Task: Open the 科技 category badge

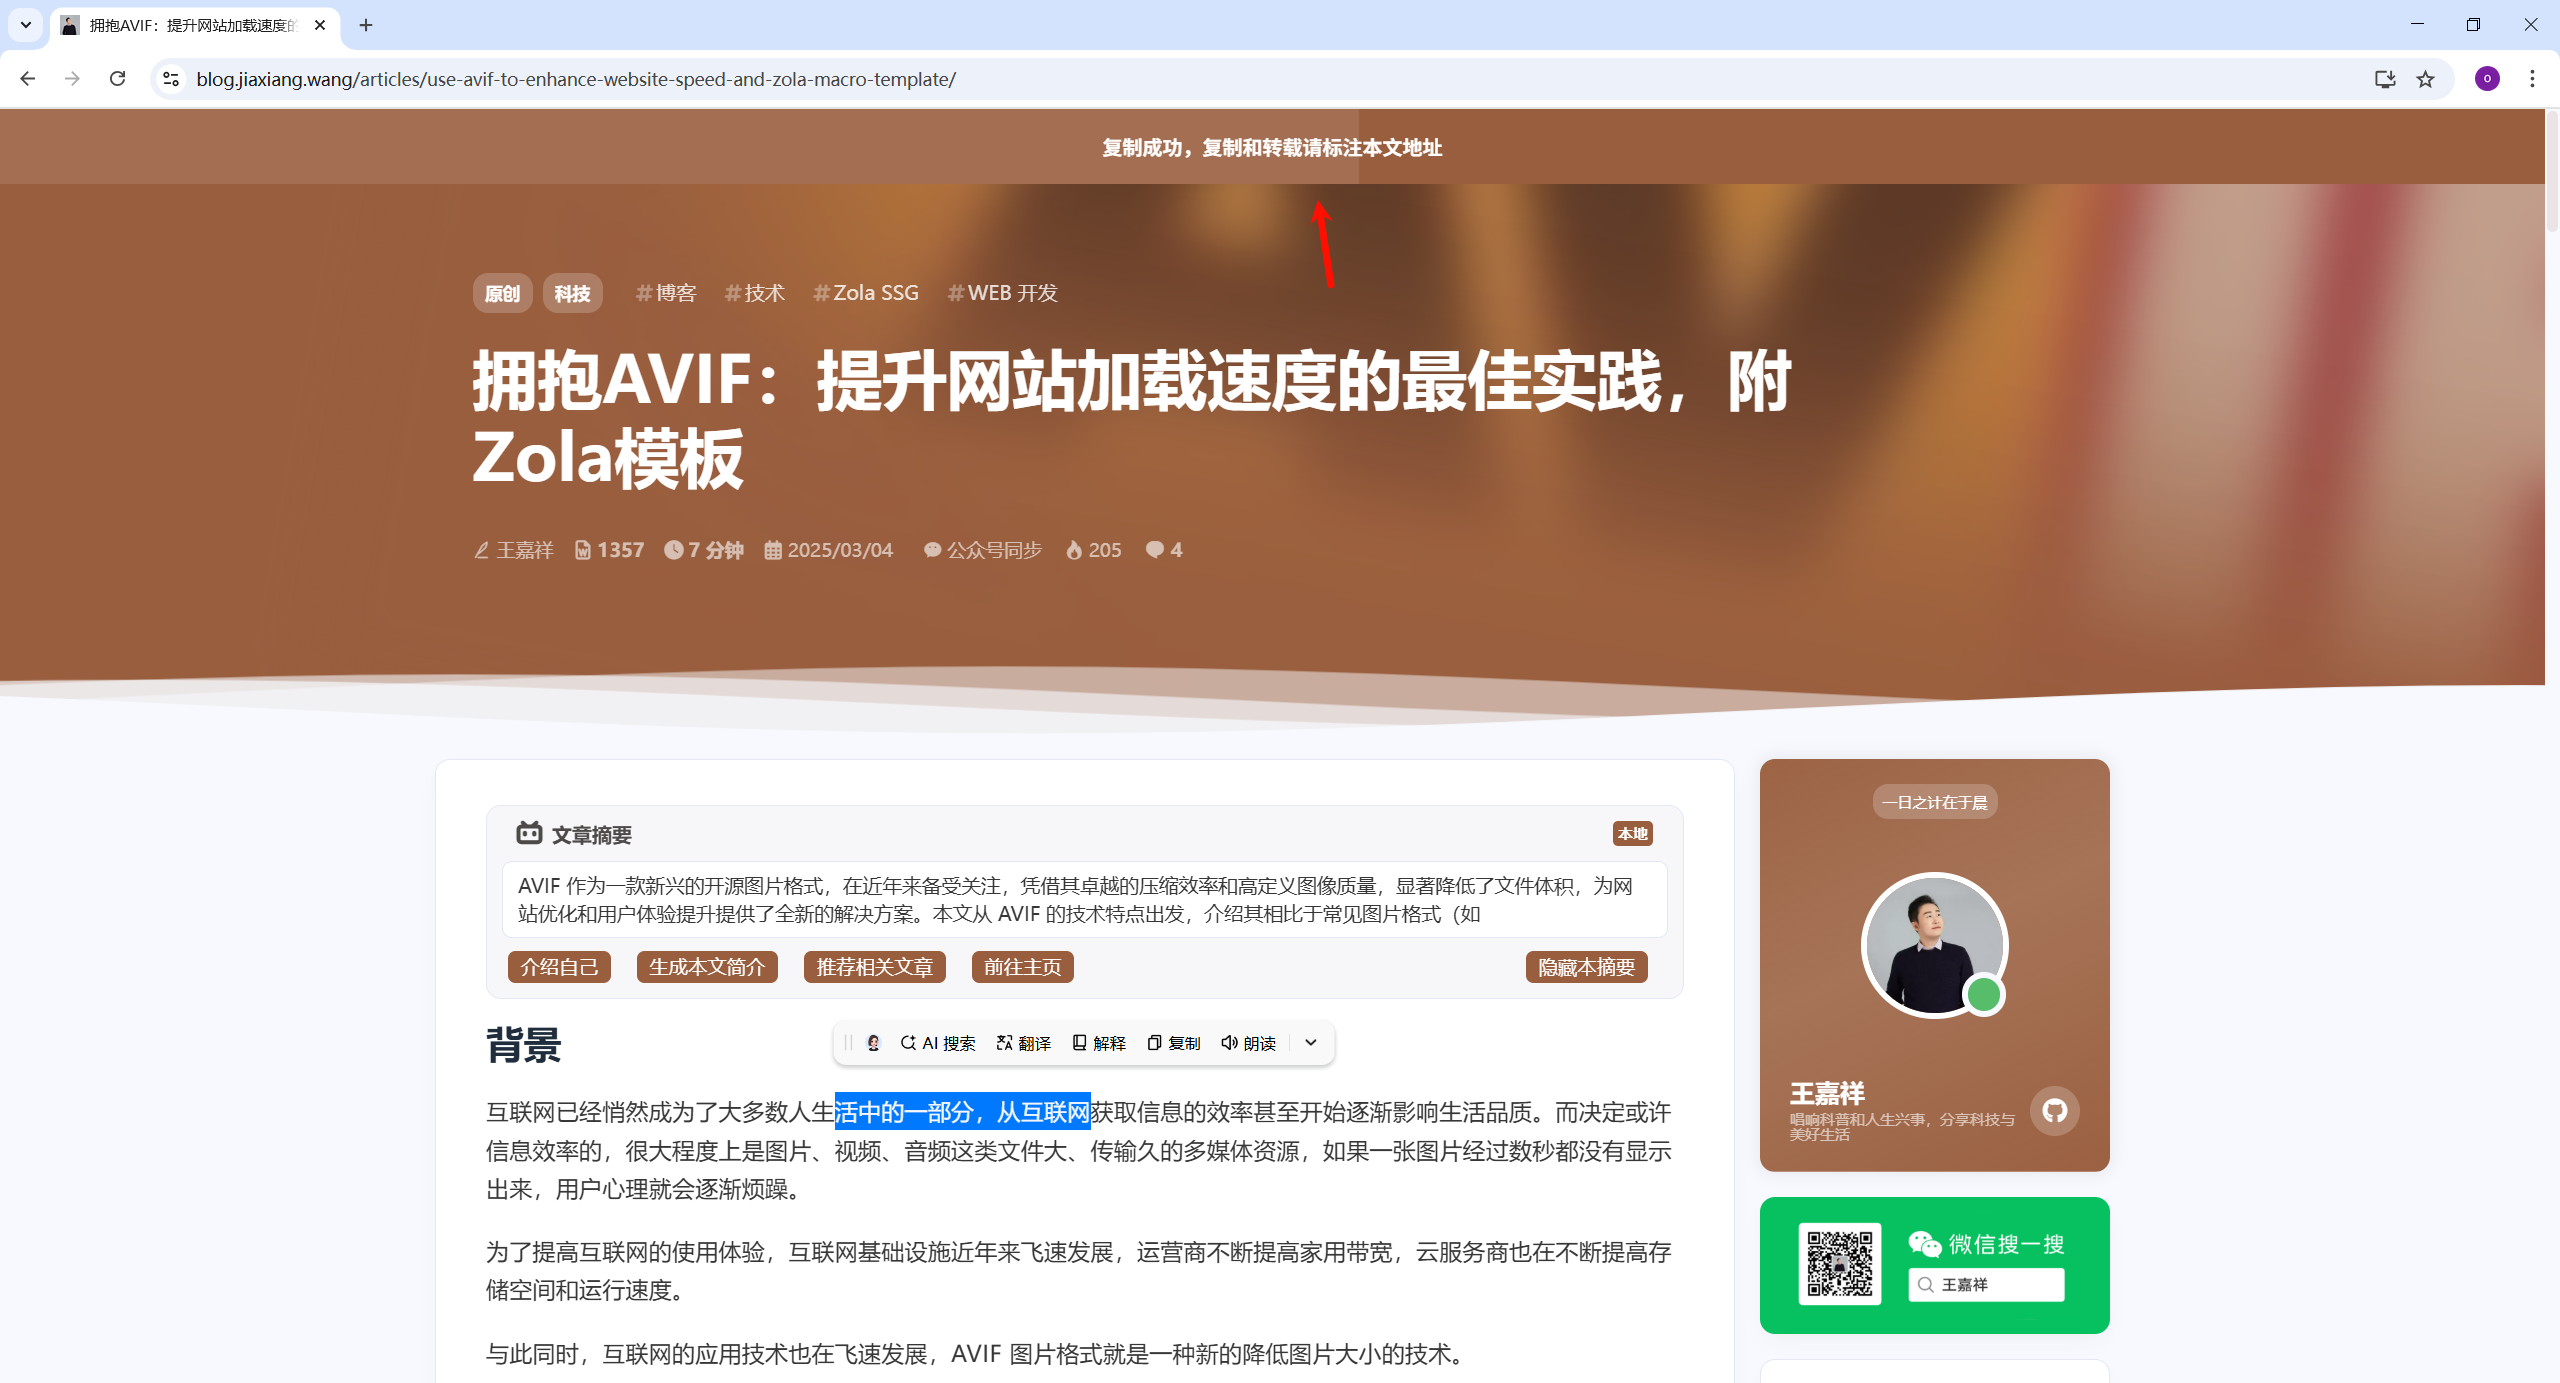Action: [572, 293]
